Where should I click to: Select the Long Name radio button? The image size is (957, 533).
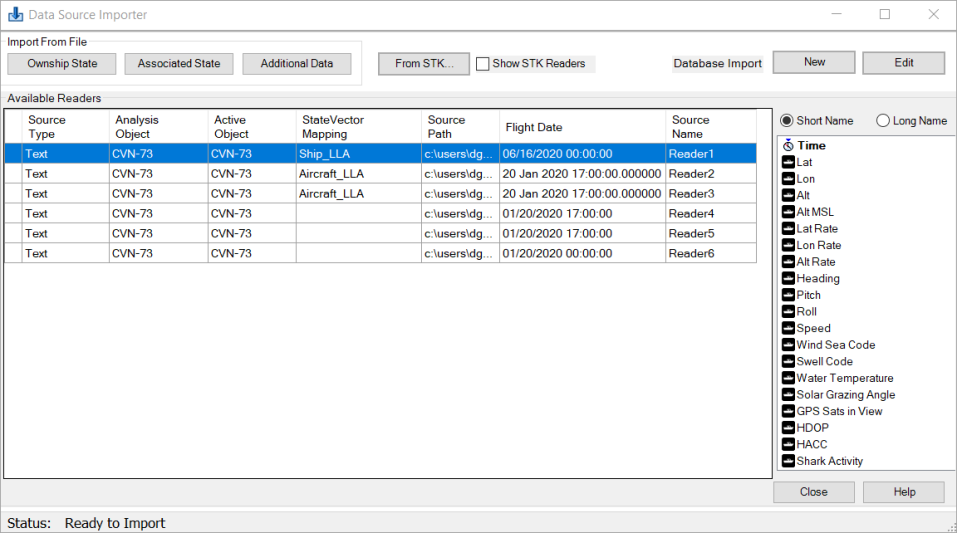883,121
